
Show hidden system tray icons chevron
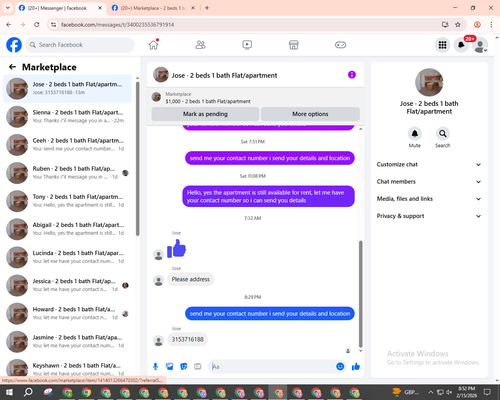point(430,392)
